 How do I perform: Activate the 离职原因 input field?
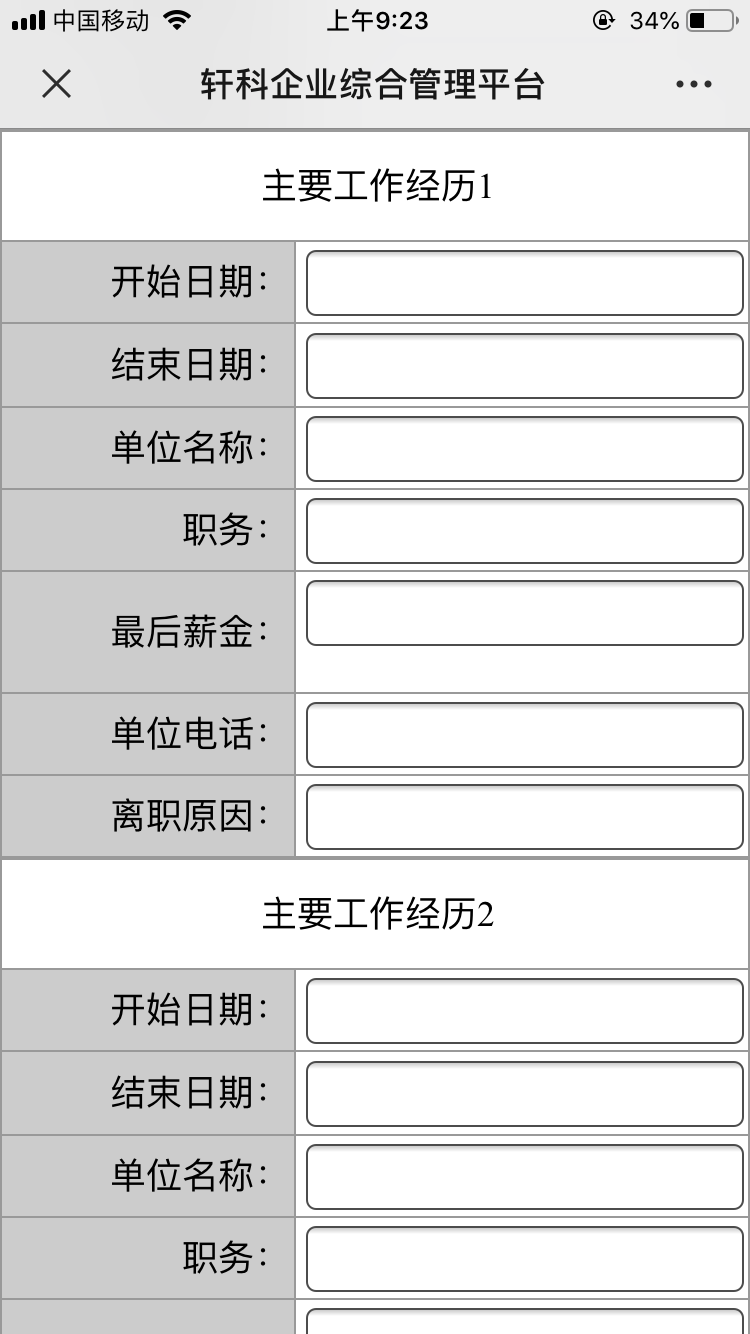525,817
